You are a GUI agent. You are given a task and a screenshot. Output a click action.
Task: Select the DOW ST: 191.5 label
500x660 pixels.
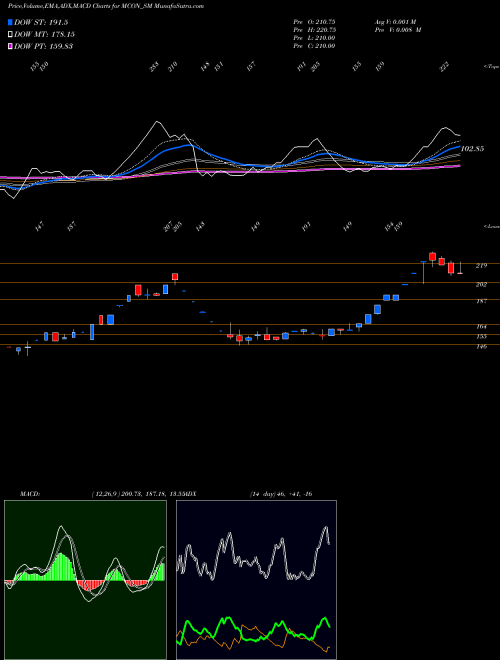point(41,22)
